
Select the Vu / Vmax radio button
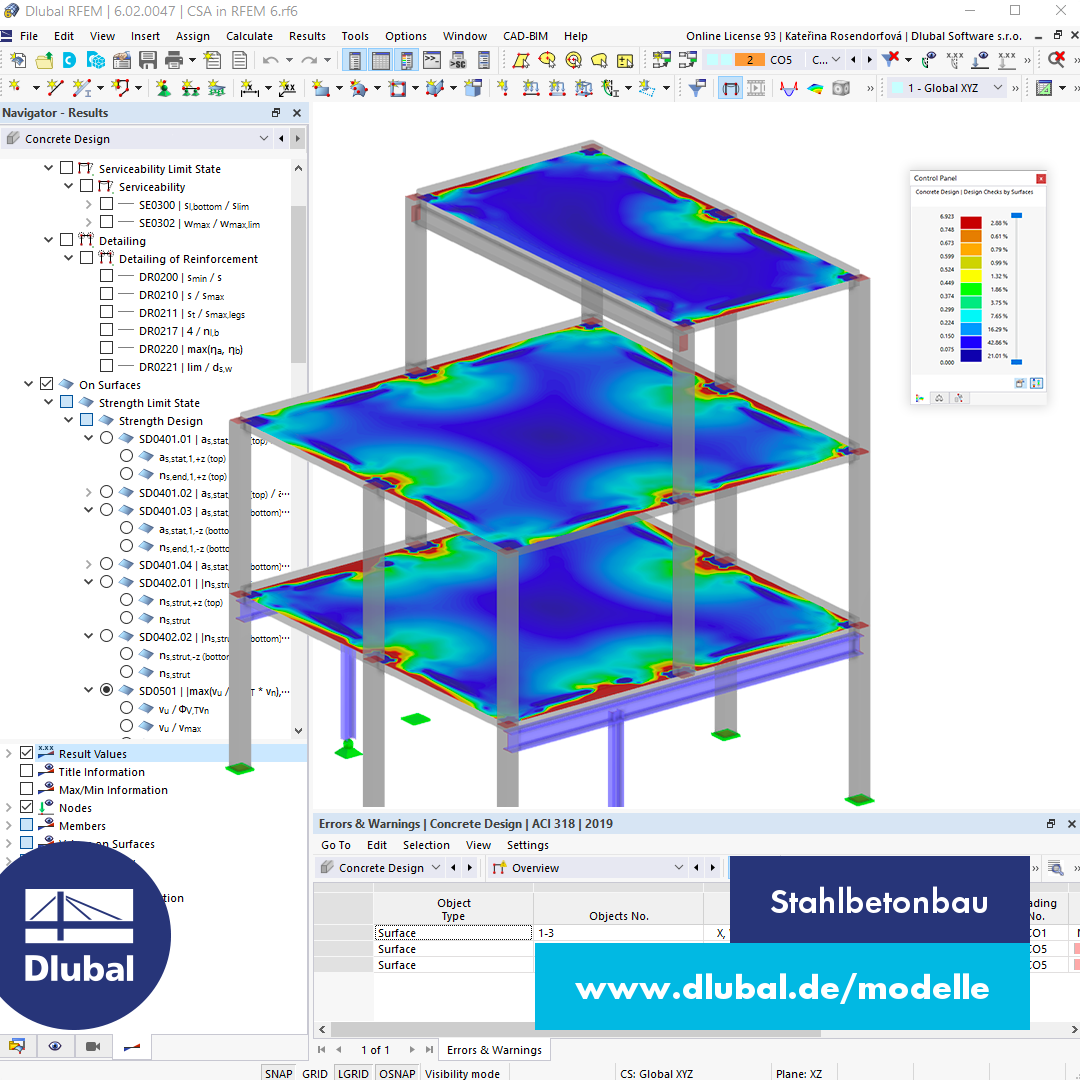[126, 726]
